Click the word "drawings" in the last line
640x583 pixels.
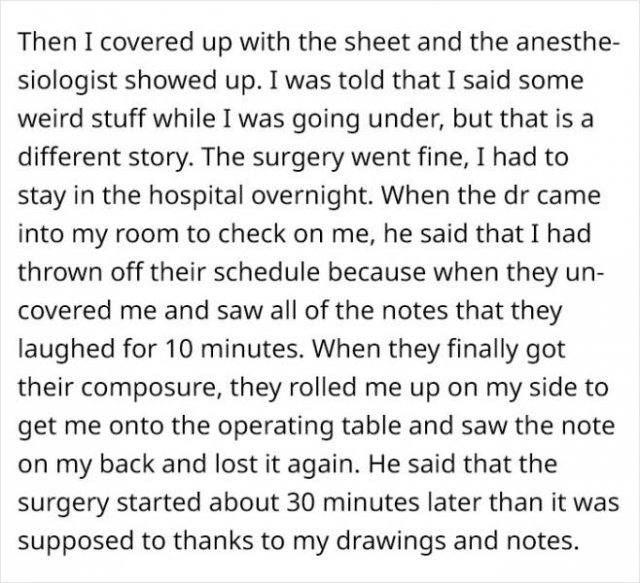(391, 541)
